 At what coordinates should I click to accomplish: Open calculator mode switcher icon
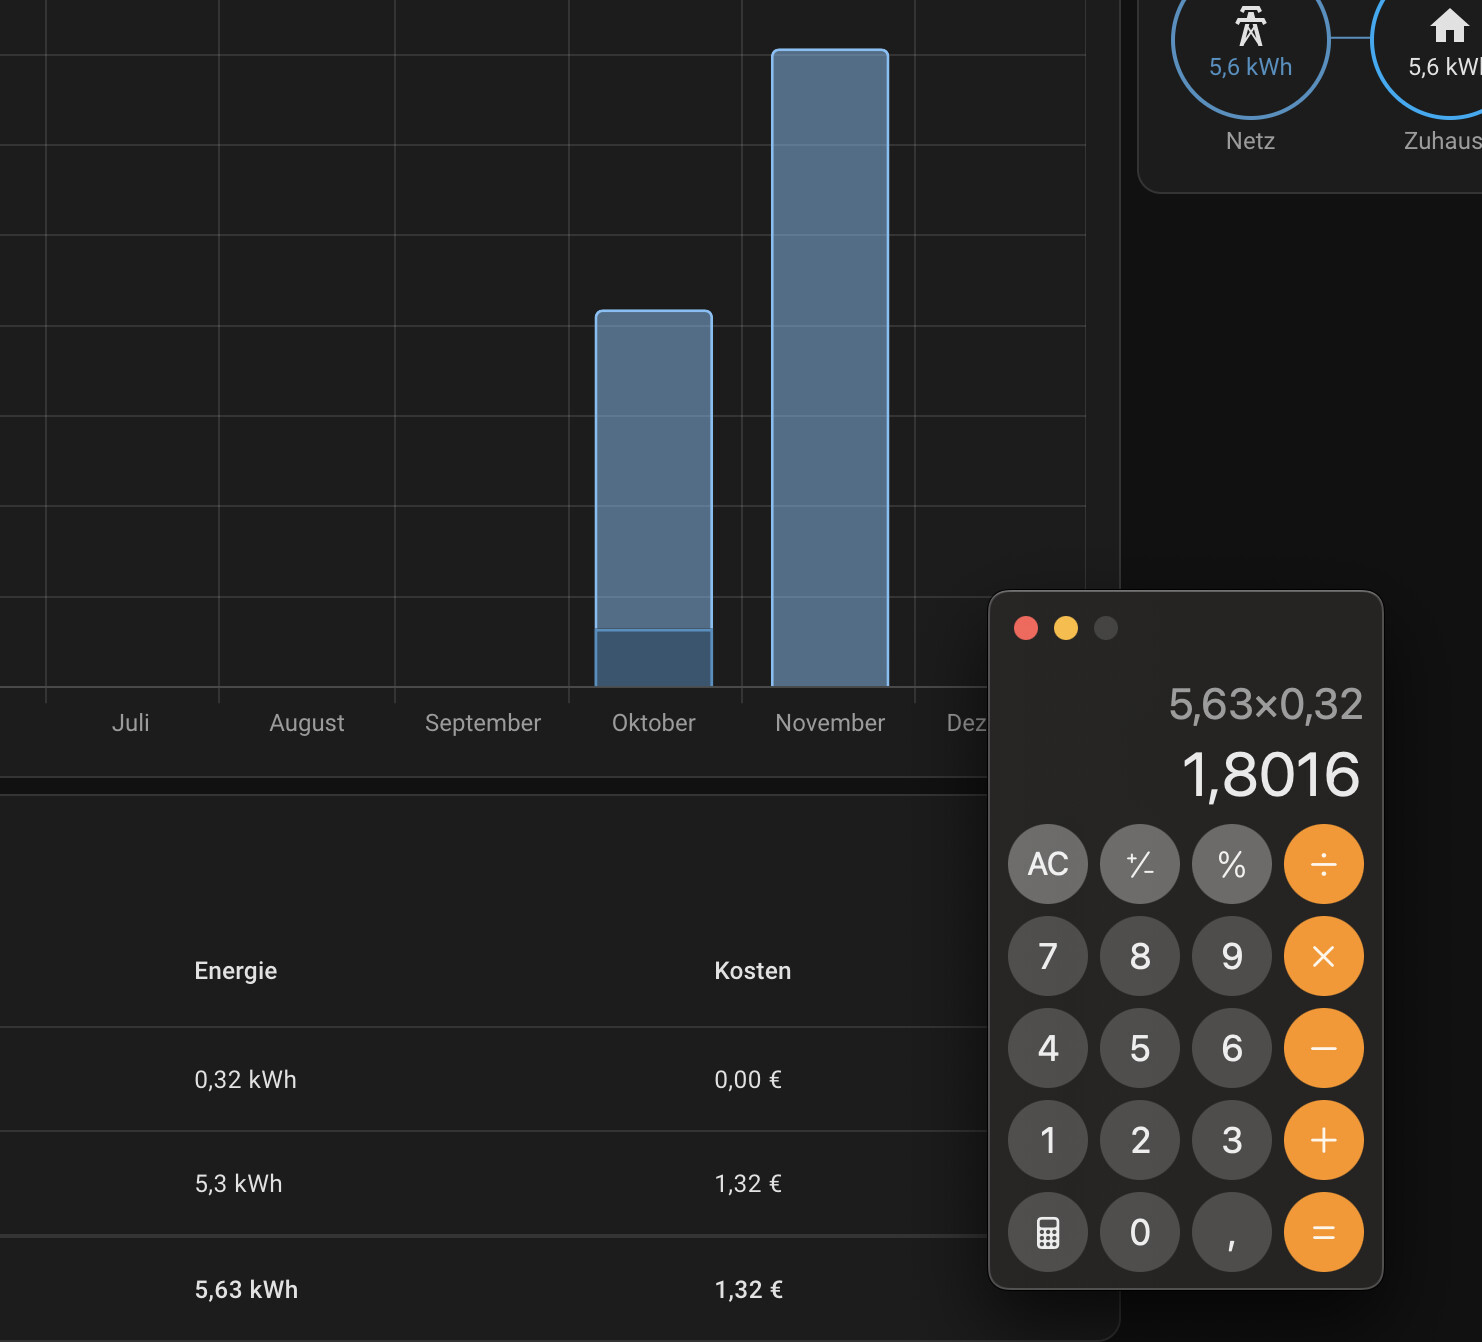(x=1047, y=1232)
